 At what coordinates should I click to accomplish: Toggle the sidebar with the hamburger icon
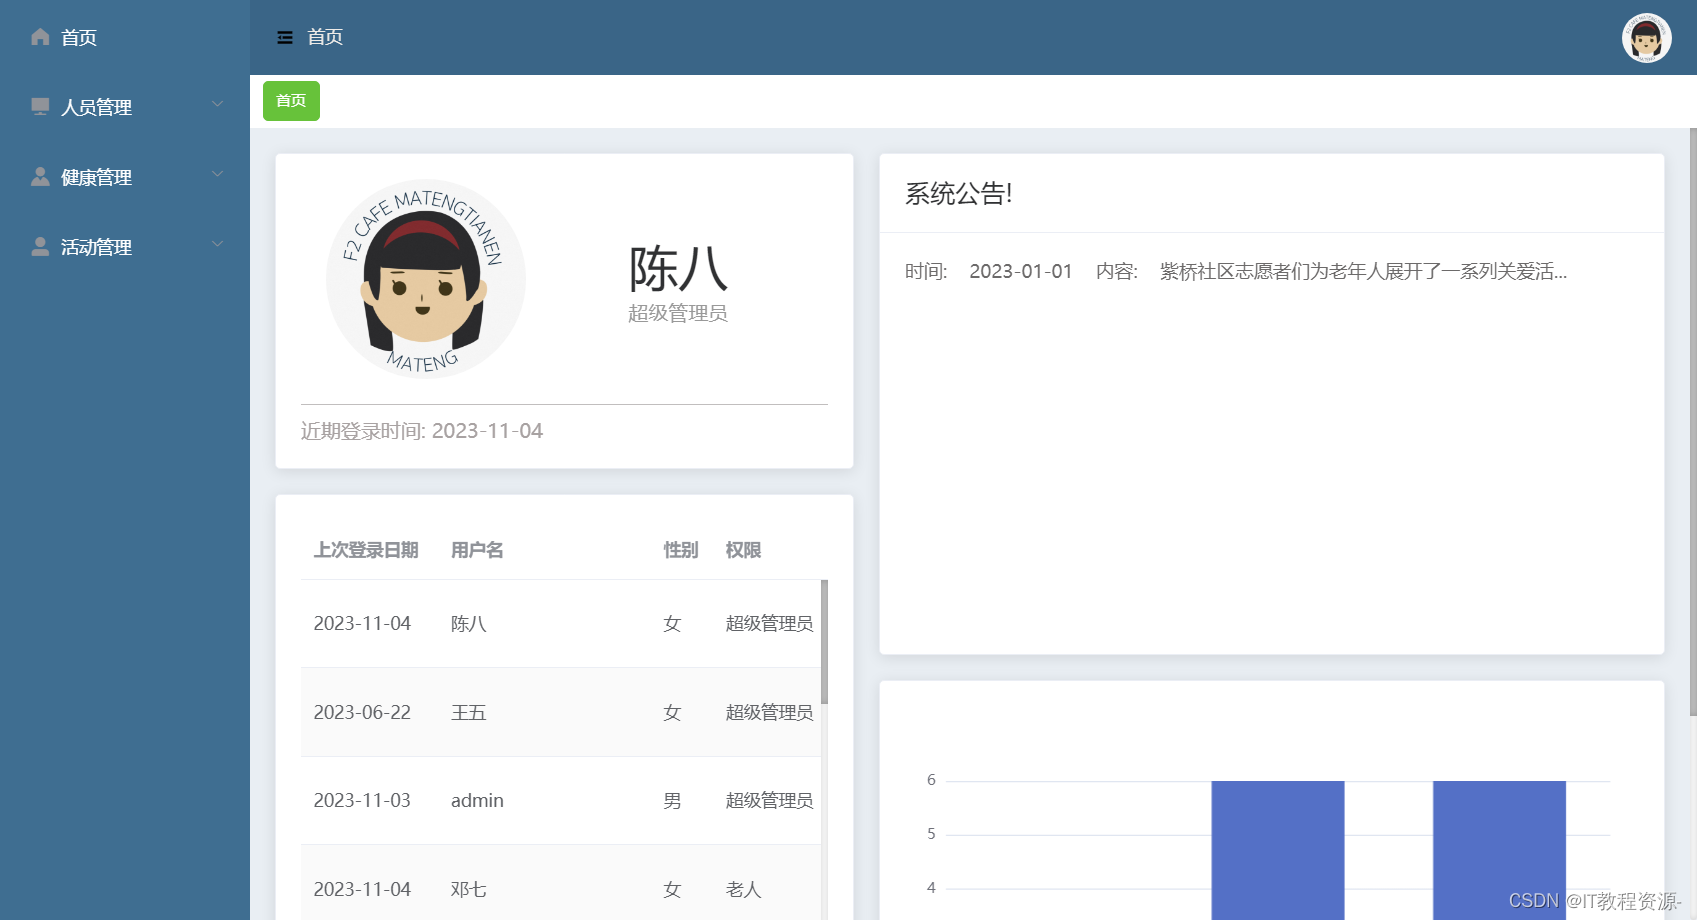(285, 37)
